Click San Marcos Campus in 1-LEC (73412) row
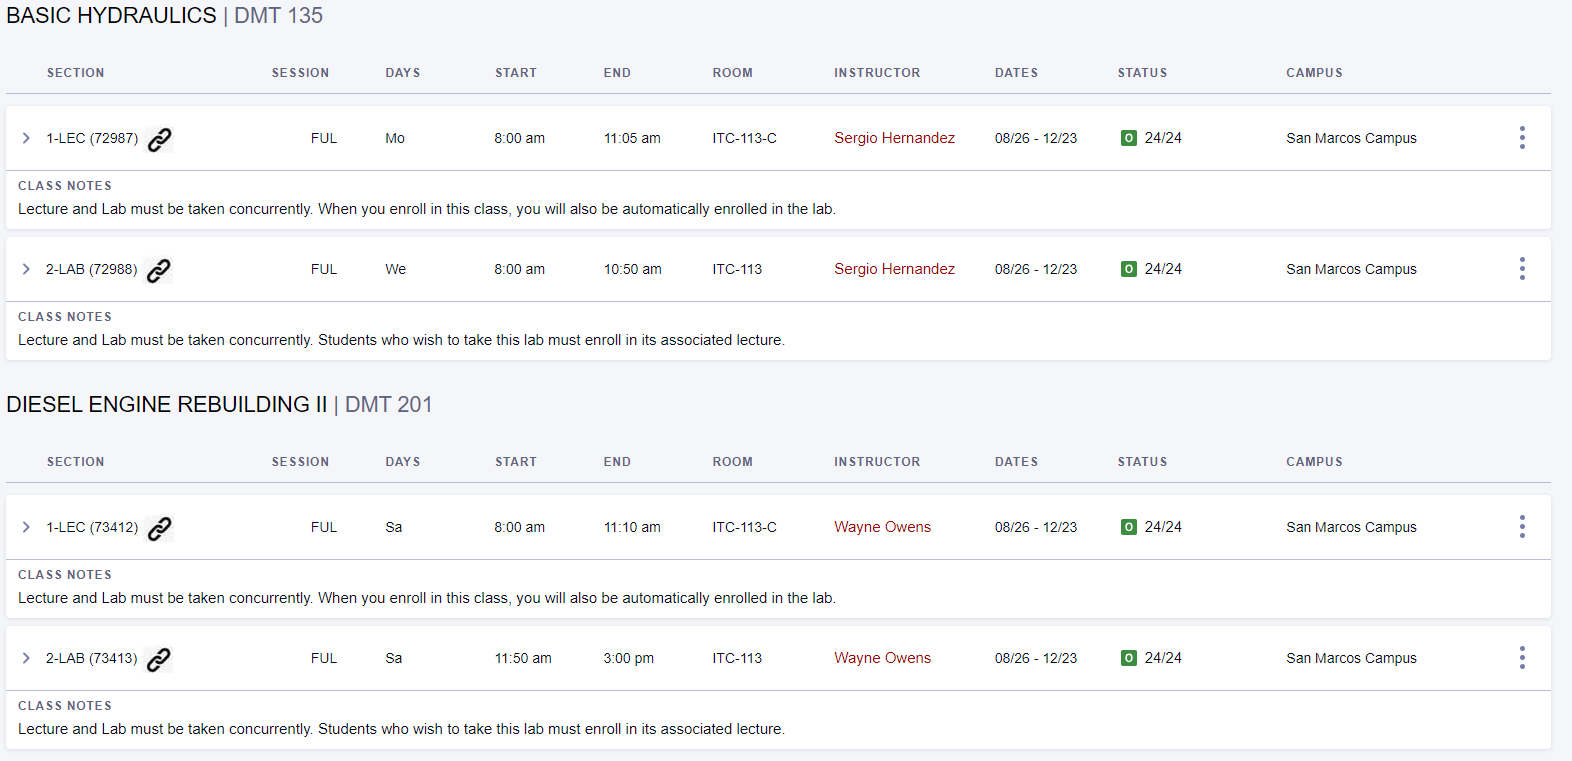 coord(1351,527)
